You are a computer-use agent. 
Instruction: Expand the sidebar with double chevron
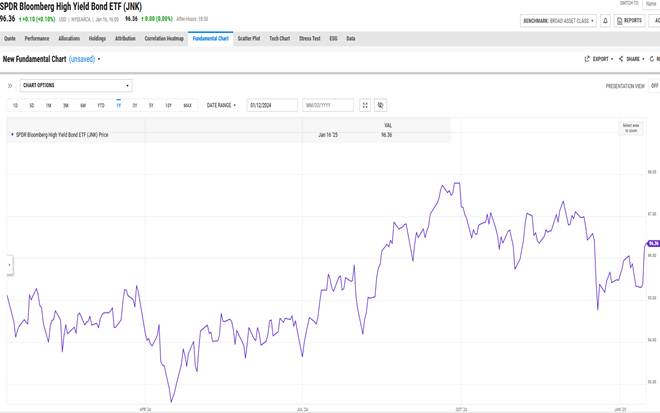(10, 85)
